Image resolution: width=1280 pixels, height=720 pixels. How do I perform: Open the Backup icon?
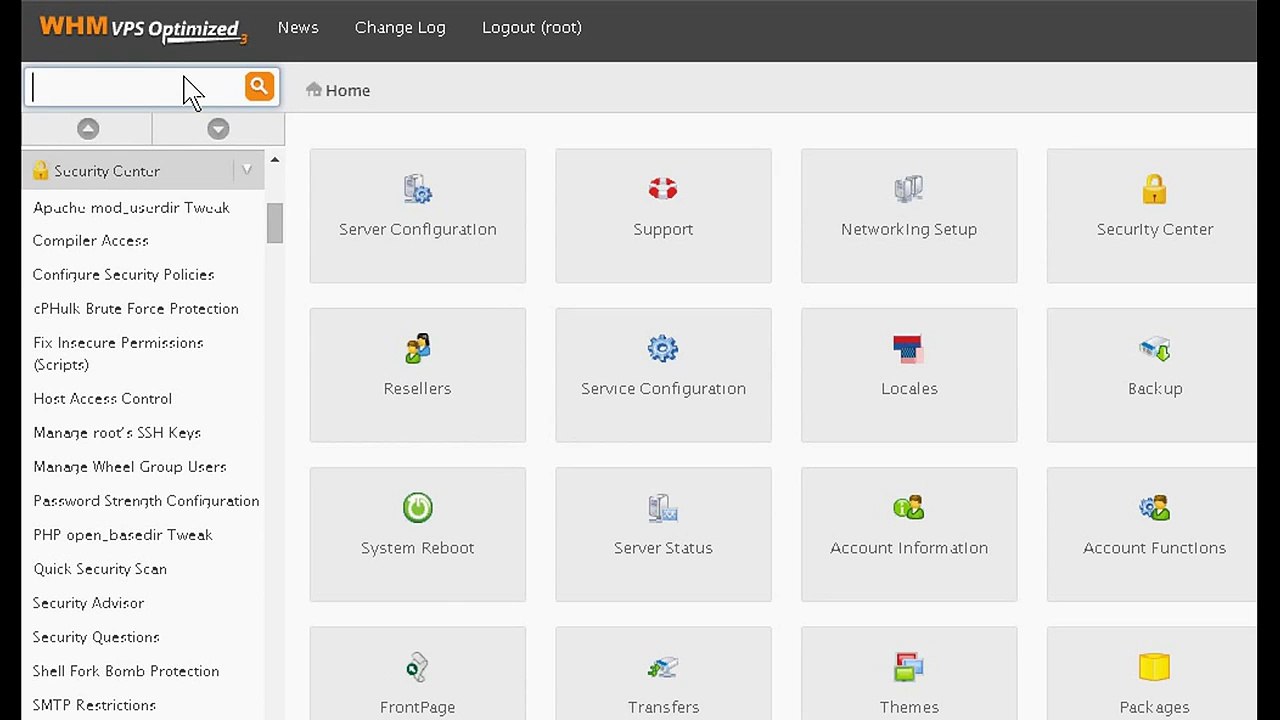(x=1154, y=348)
